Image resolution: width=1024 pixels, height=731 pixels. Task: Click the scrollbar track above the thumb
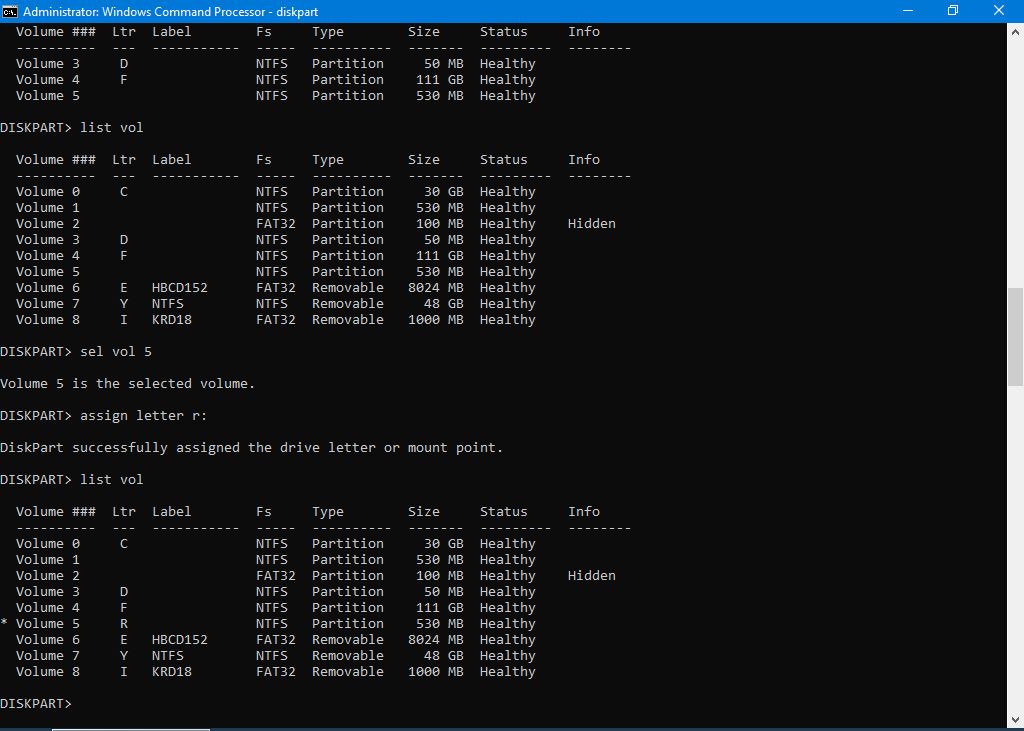(x=1015, y=150)
